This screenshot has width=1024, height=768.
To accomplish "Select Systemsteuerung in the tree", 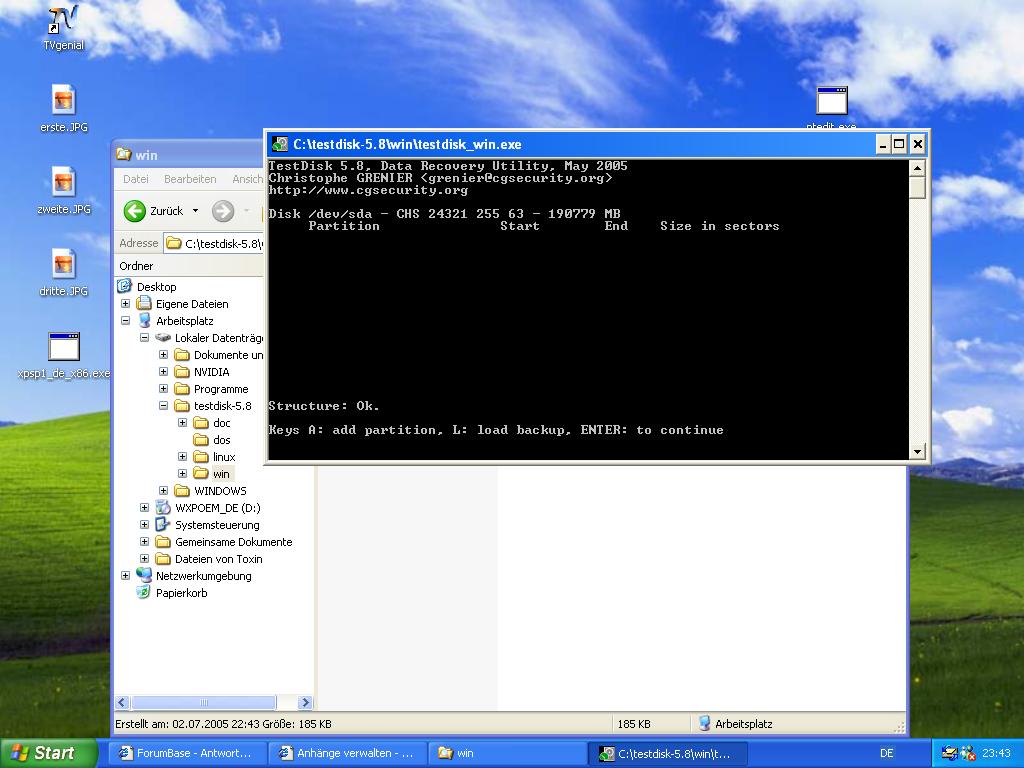I will coord(217,524).
